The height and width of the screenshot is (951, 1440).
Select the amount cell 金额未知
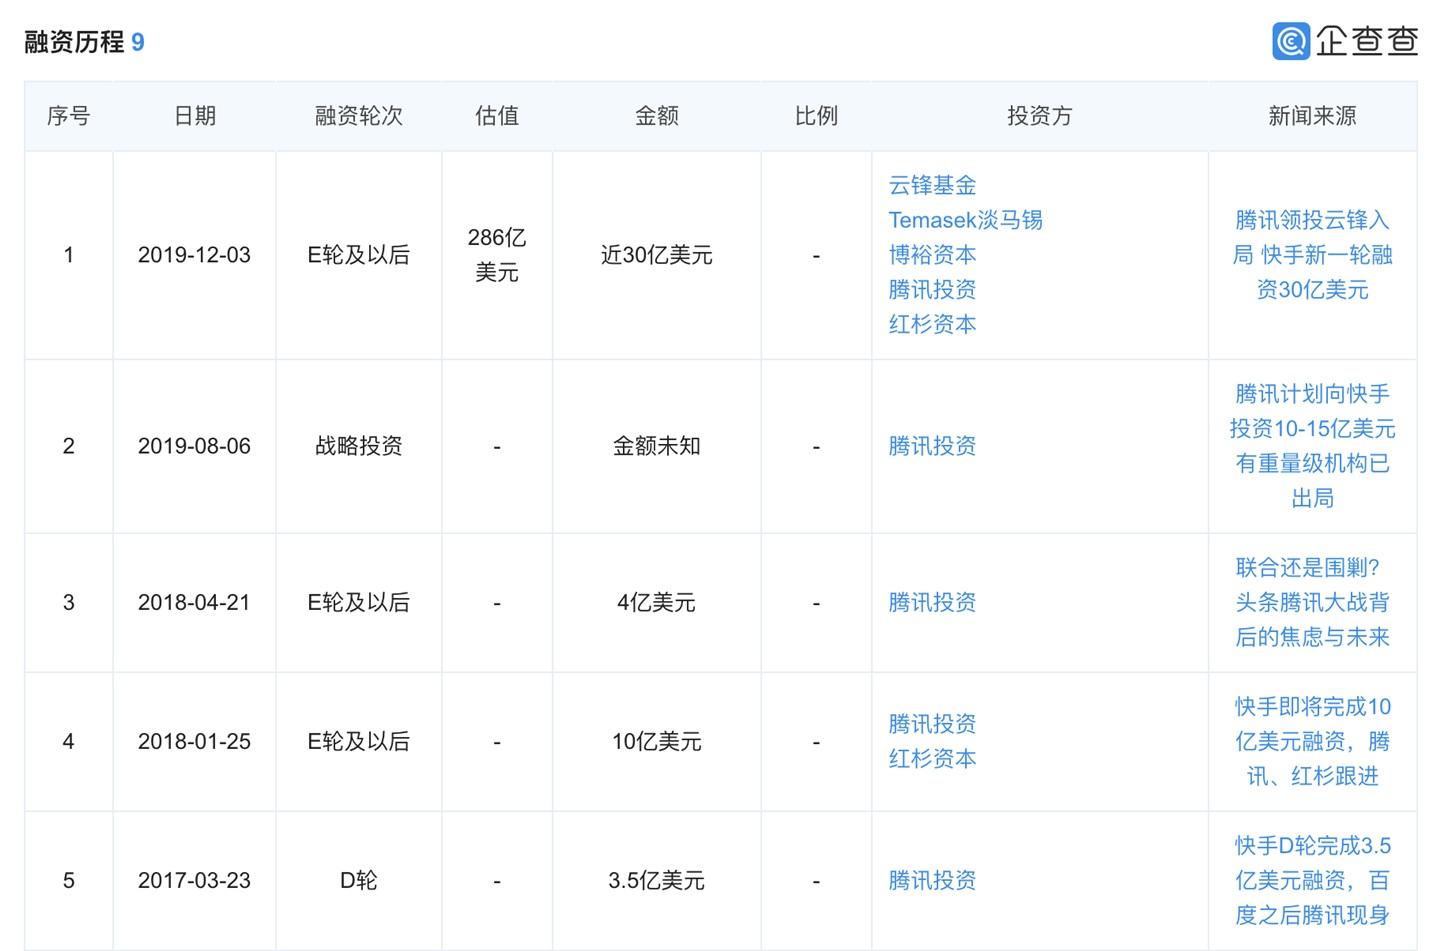coord(657,446)
